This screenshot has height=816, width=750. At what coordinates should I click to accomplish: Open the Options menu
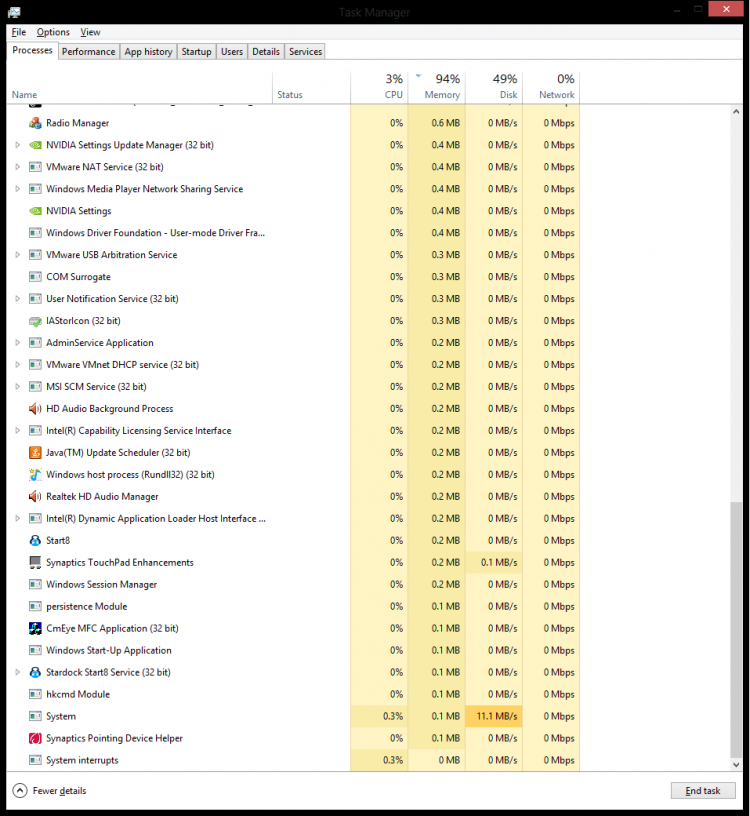[x=53, y=32]
